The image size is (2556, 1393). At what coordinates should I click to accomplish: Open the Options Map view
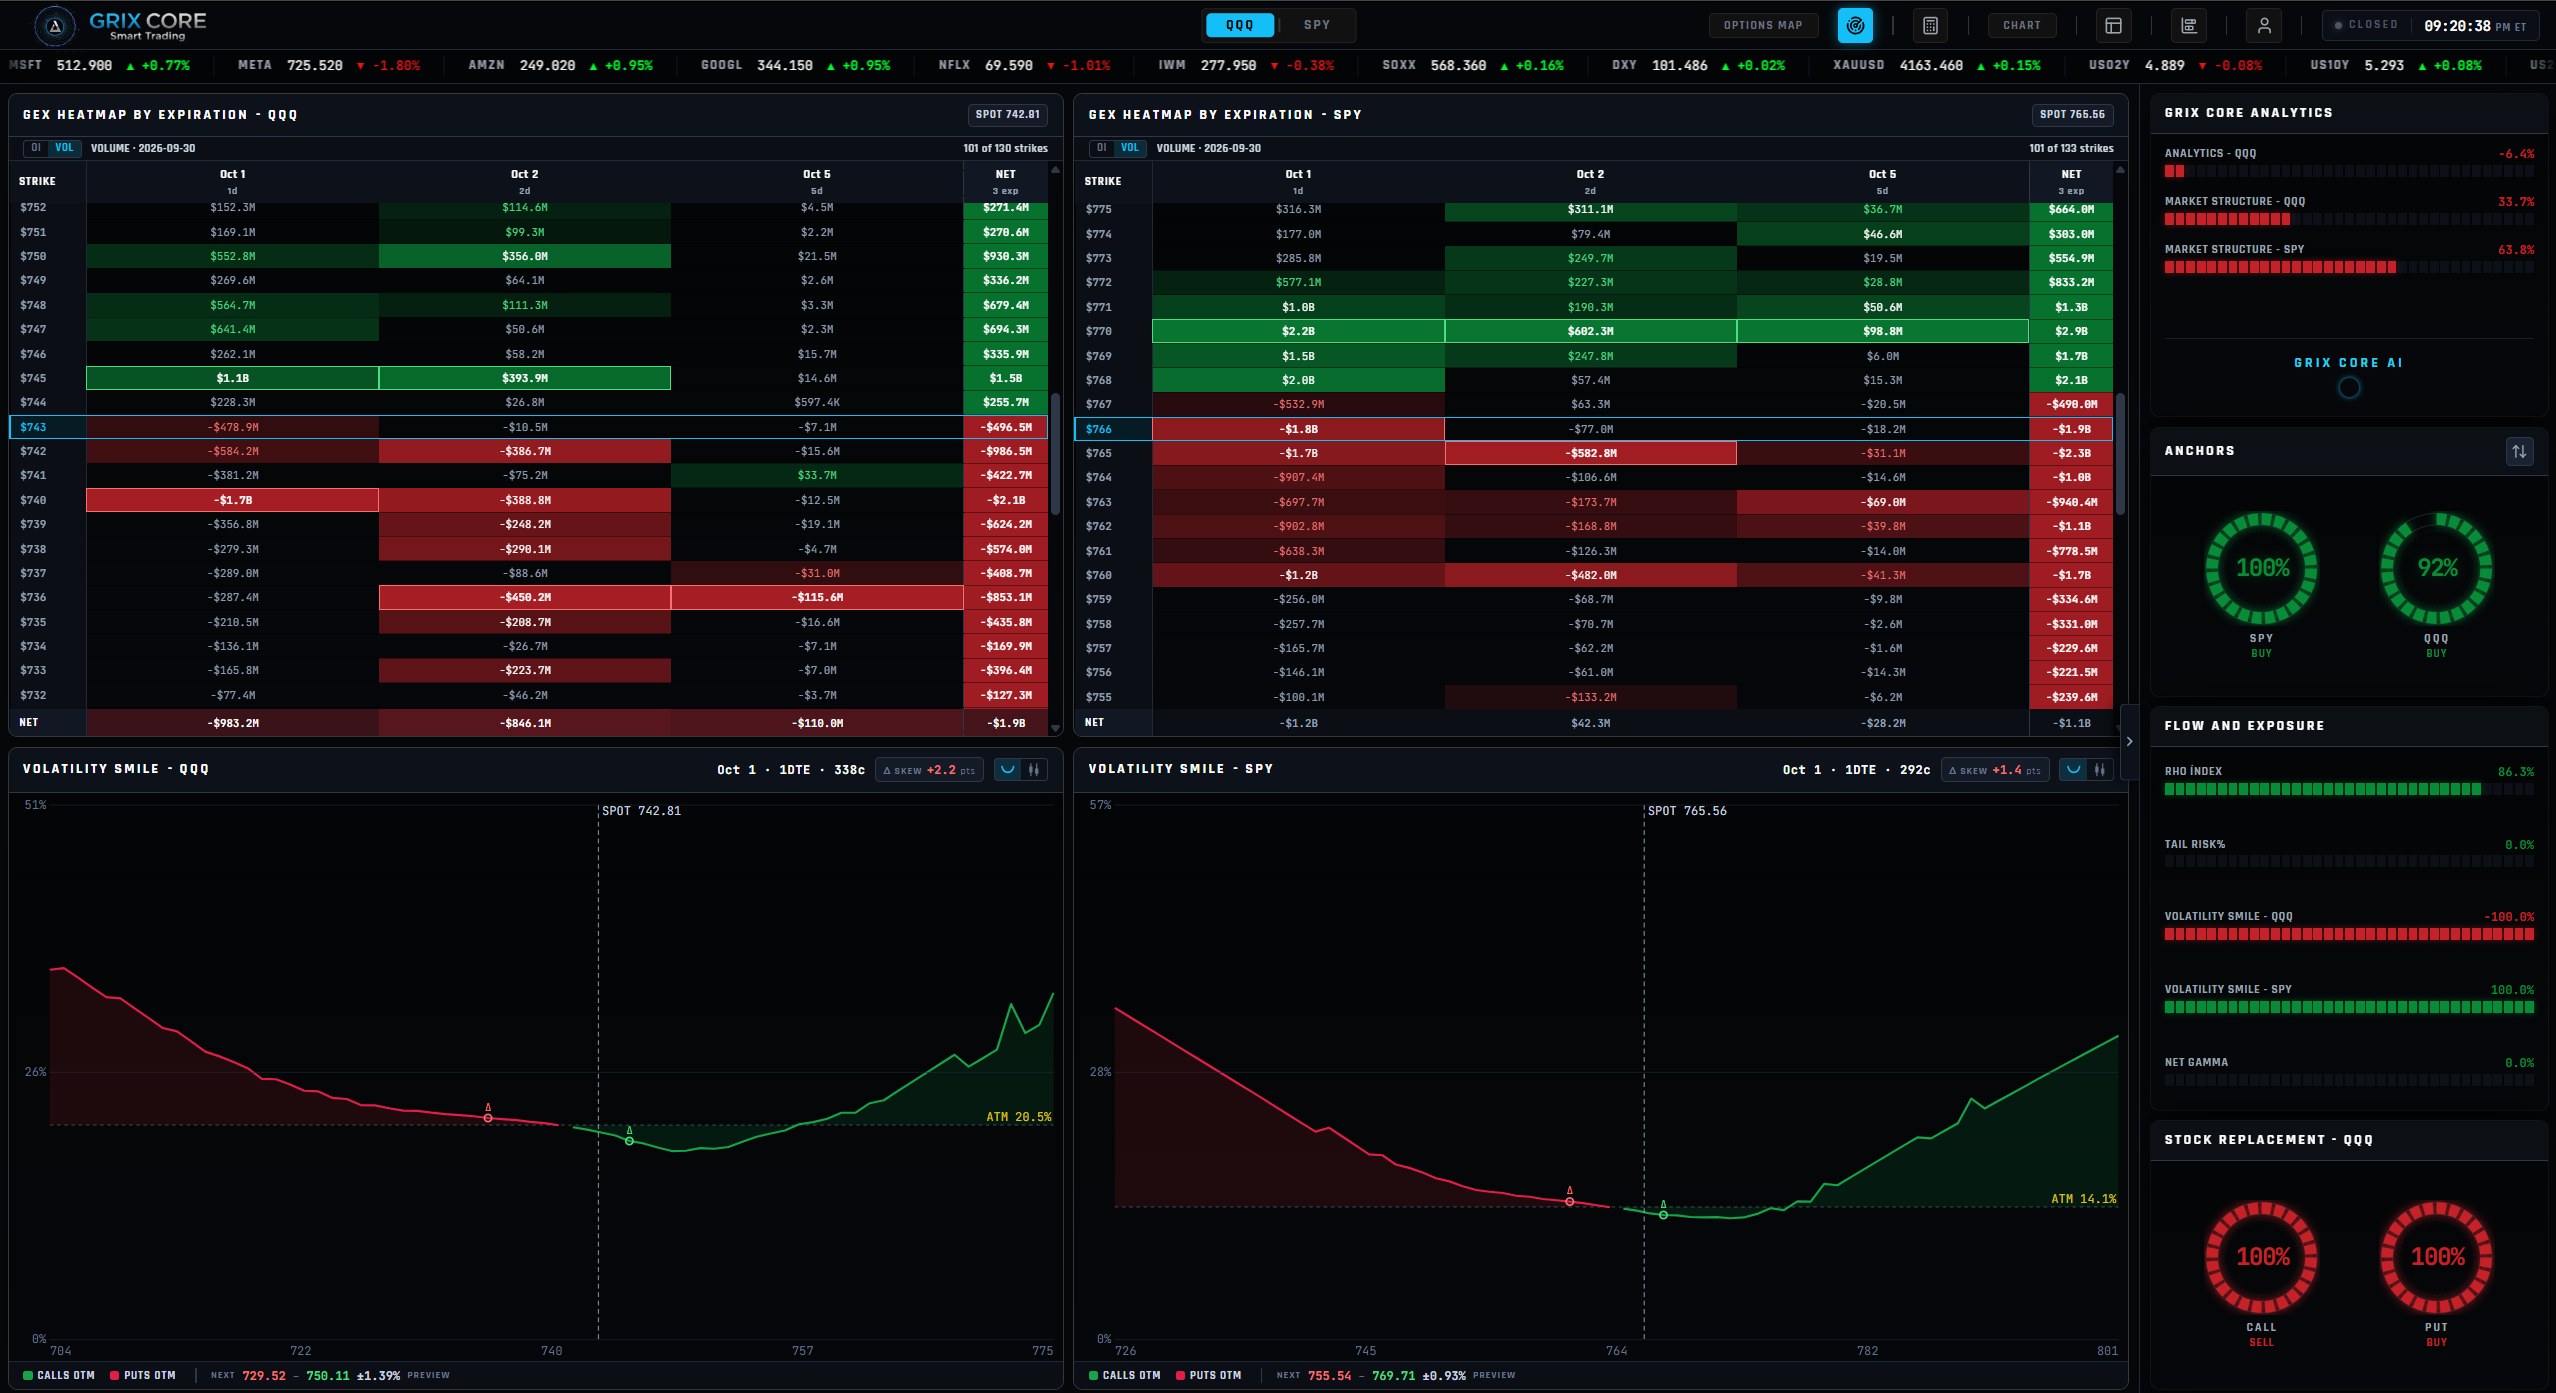point(1763,26)
